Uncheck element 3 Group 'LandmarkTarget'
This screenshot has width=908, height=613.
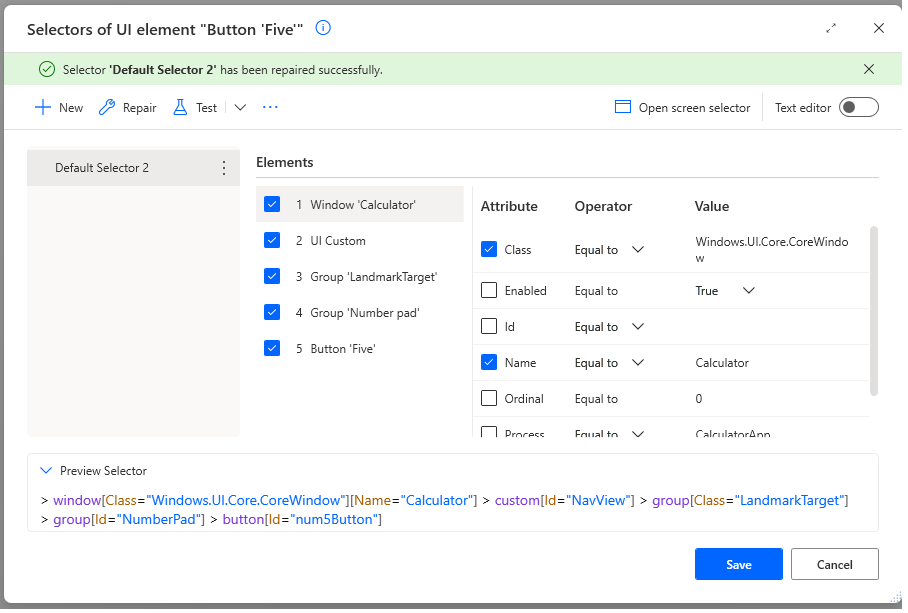(272, 276)
